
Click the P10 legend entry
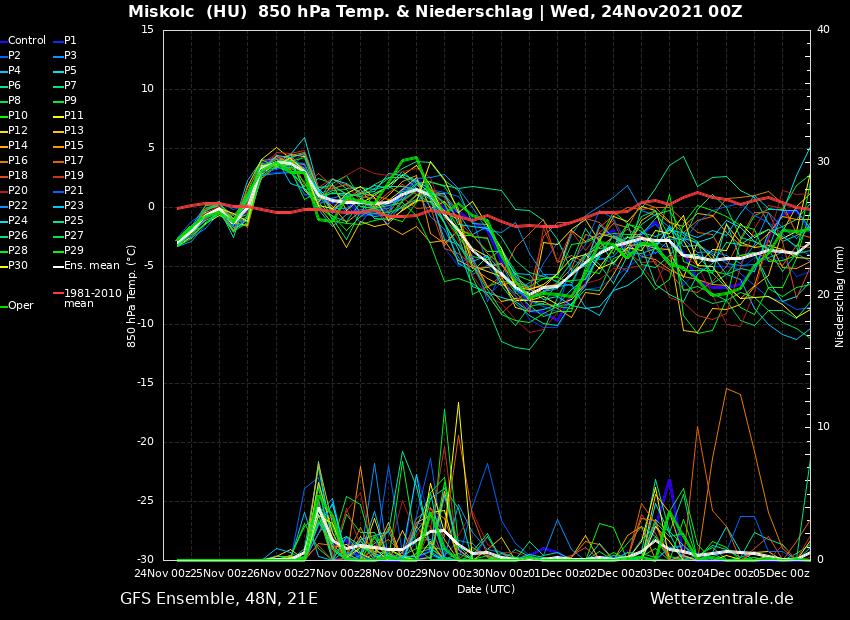(x=18, y=116)
